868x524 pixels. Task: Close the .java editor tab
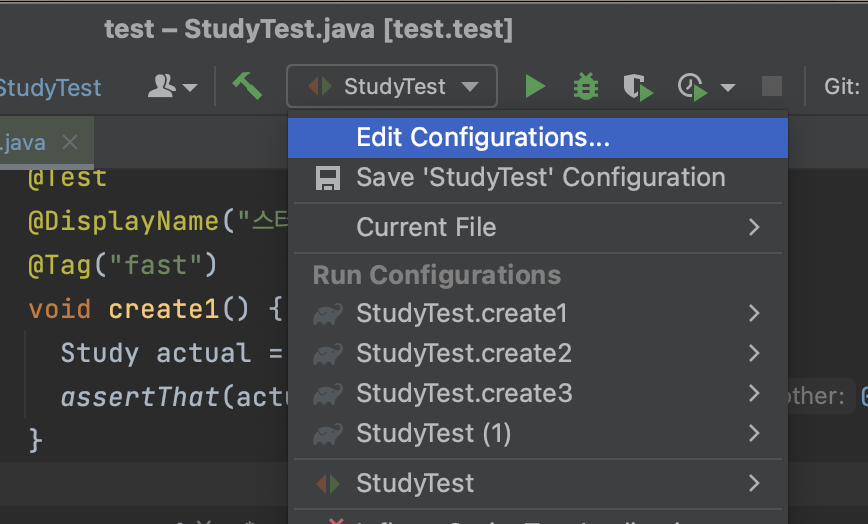pyautogui.click(x=69, y=142)
